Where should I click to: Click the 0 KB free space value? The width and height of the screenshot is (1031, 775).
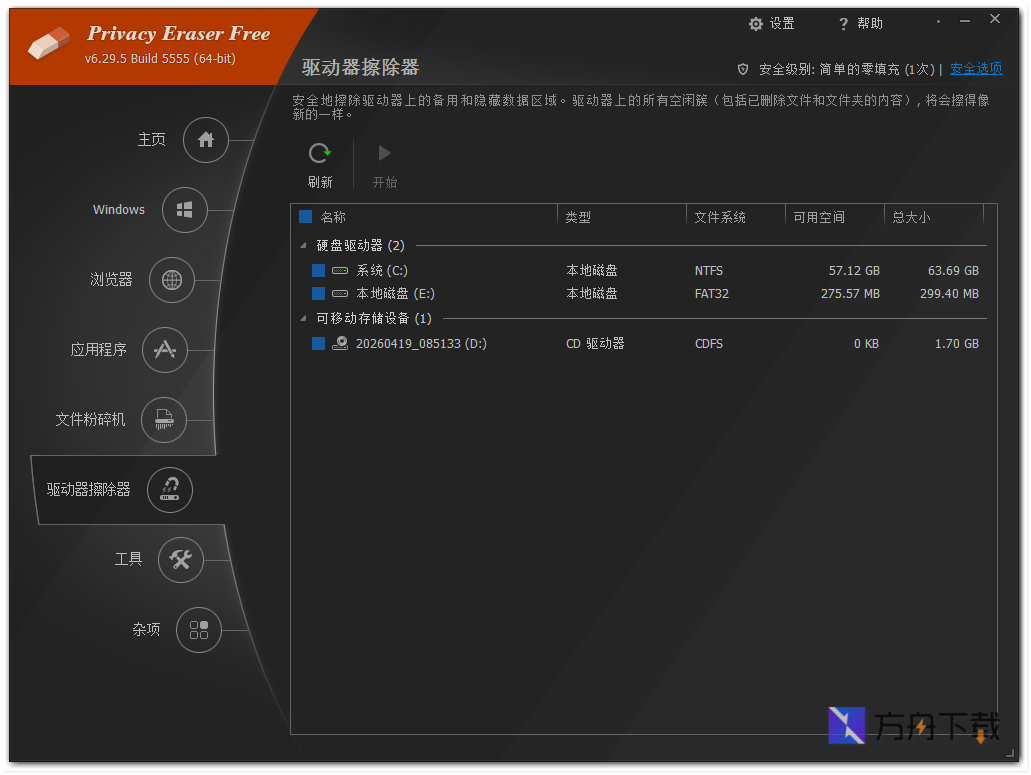867,344
